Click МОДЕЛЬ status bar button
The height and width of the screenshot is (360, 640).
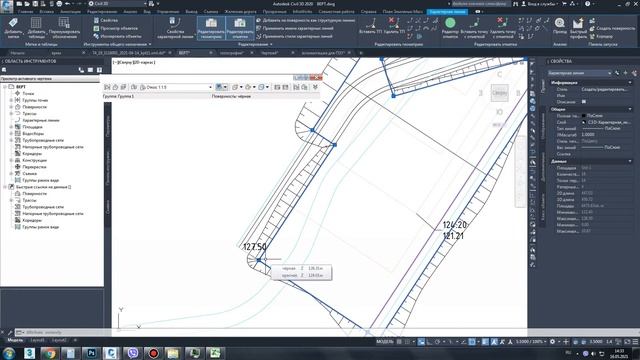(384, 341)
